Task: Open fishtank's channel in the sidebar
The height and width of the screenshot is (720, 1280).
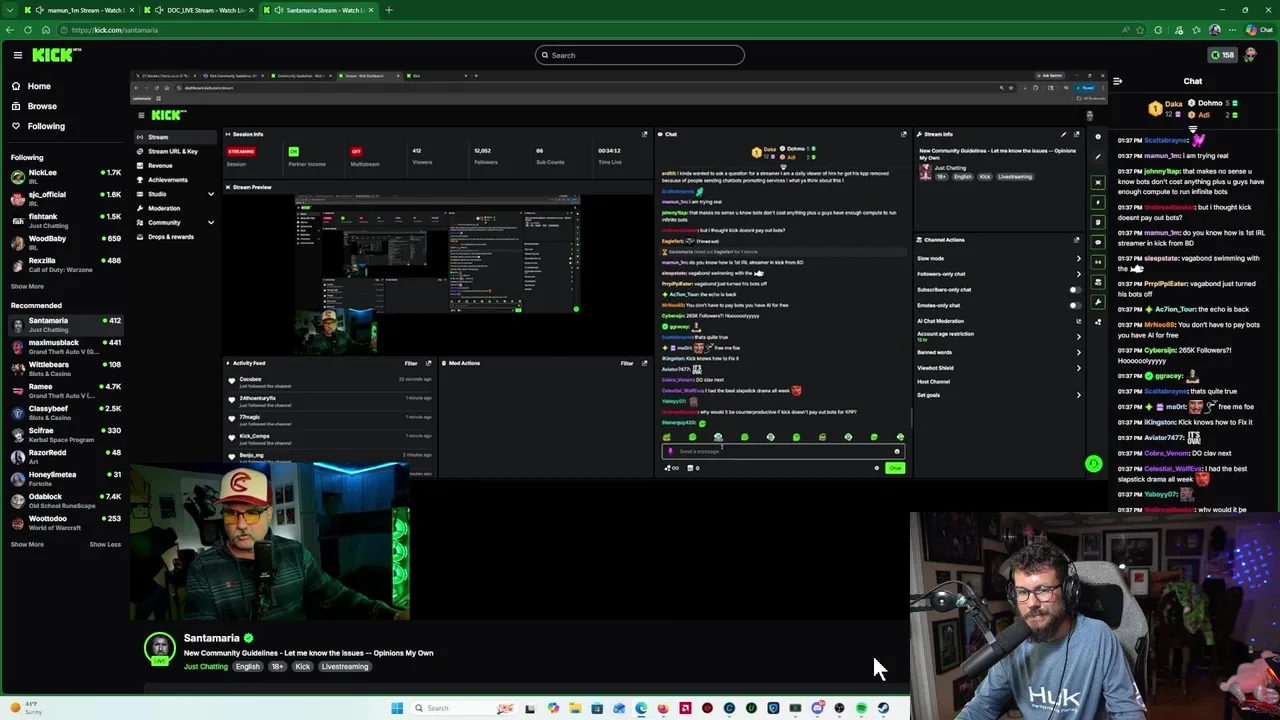Action: 65,219
